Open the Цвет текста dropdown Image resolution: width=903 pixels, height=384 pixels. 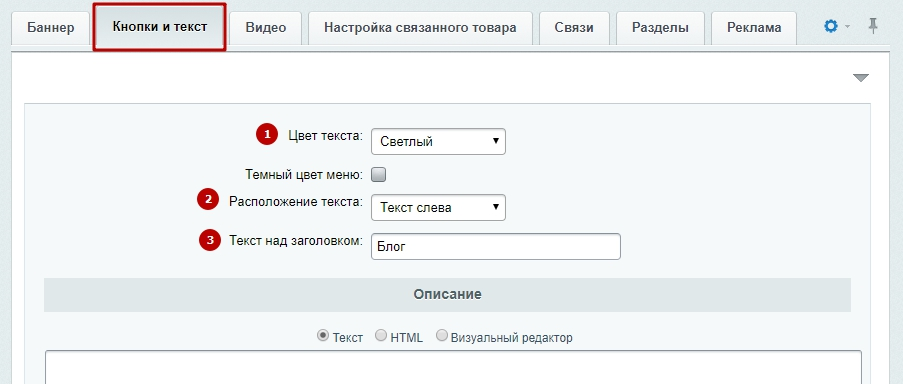pyautogui.click(x=438, y=142)
